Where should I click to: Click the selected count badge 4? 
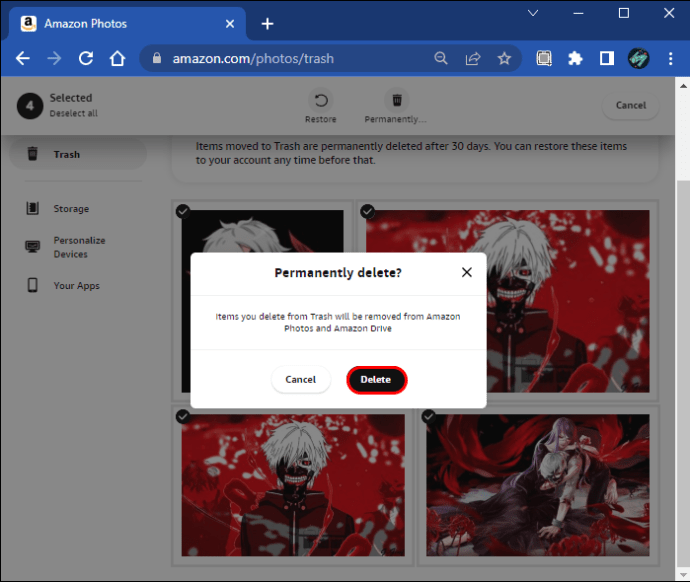tap(30, 106)
